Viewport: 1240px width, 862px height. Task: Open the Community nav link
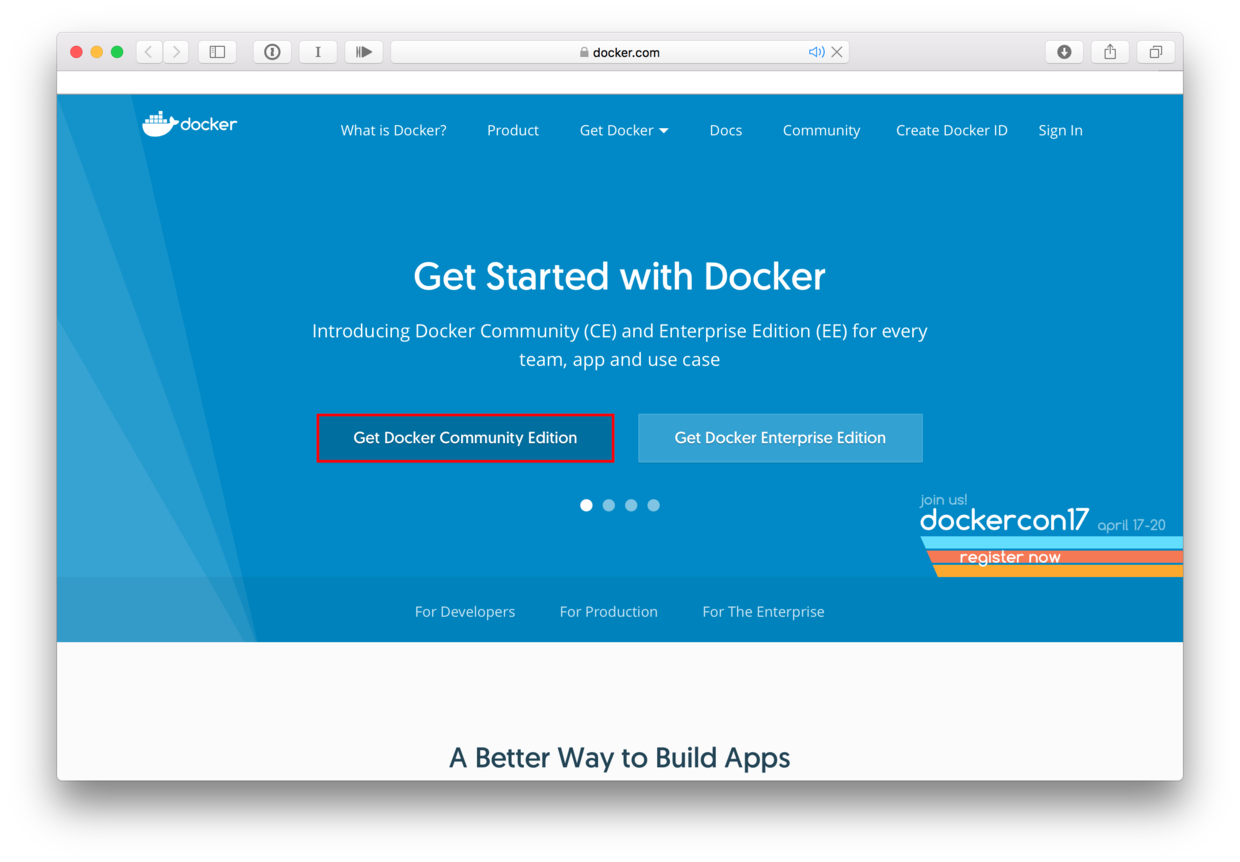821,130
